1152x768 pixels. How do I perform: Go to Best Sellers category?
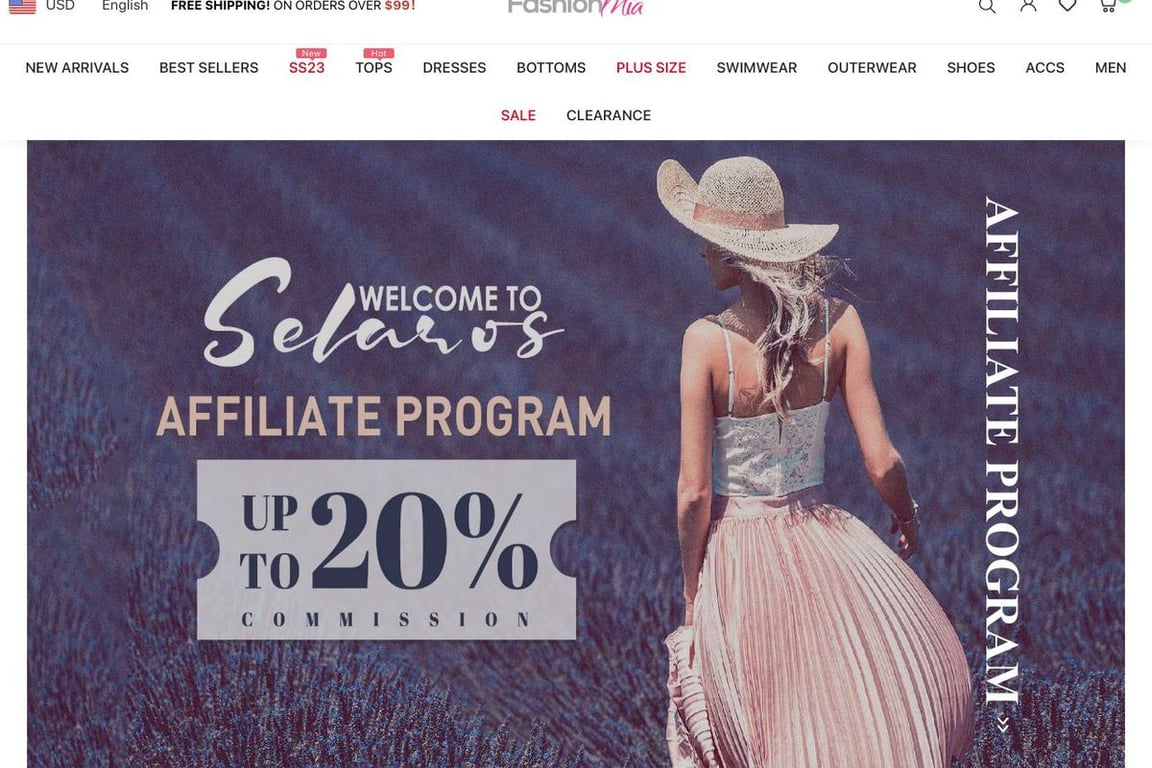[209, 68]
